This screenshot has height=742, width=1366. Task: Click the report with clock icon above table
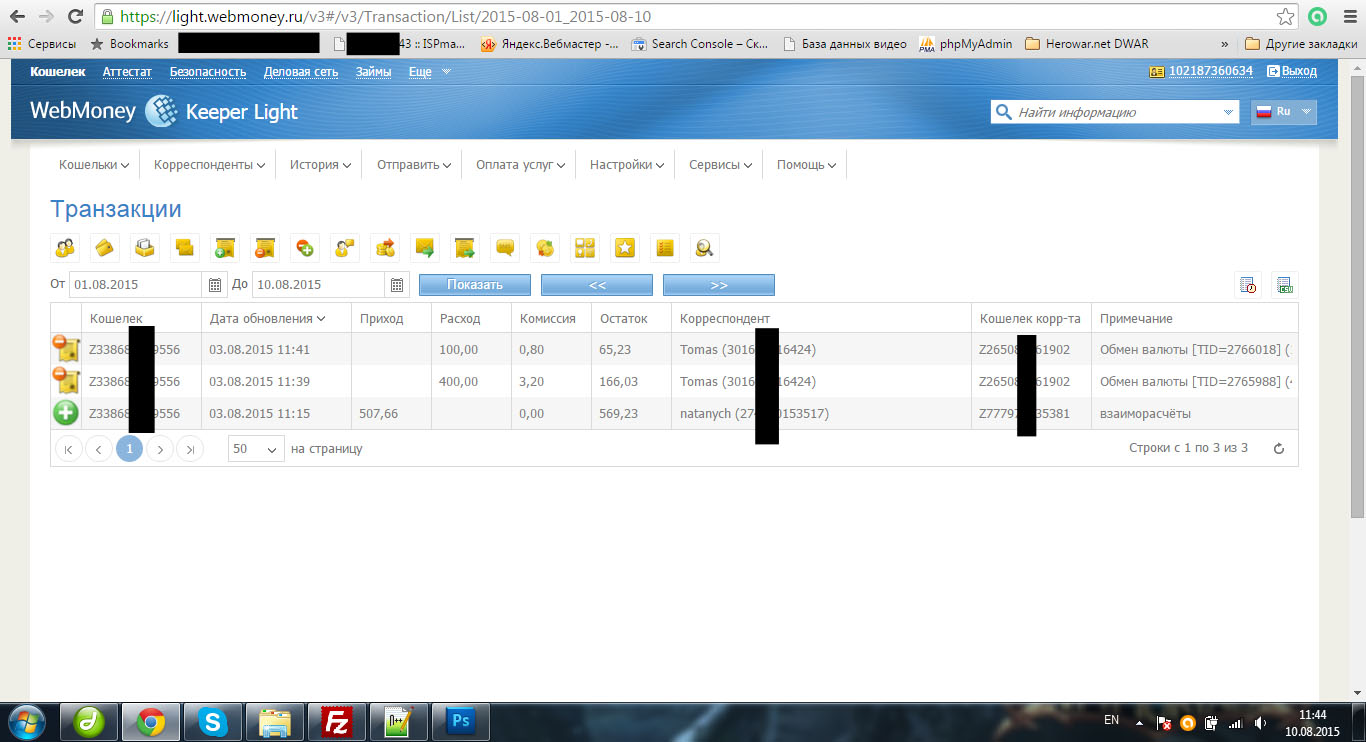(1249, 285)
